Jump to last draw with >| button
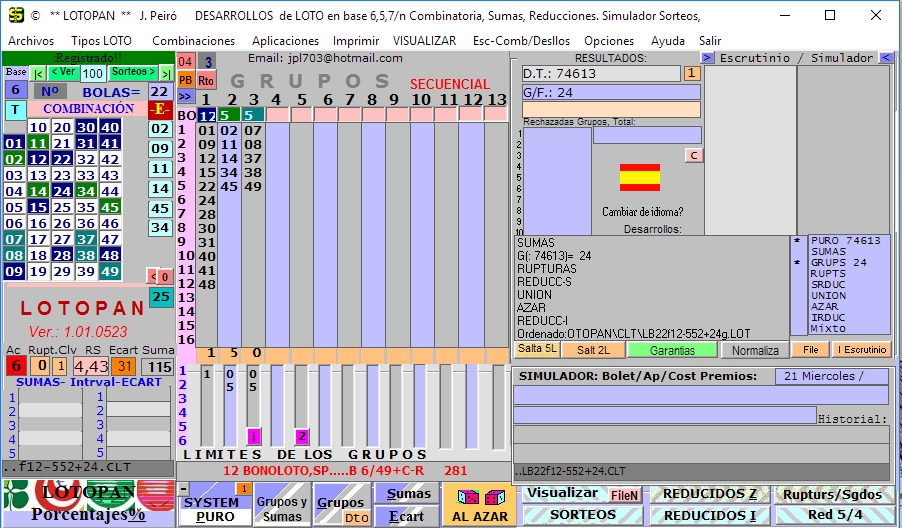This screenshot has width=902, height=528. pos(166,74)
